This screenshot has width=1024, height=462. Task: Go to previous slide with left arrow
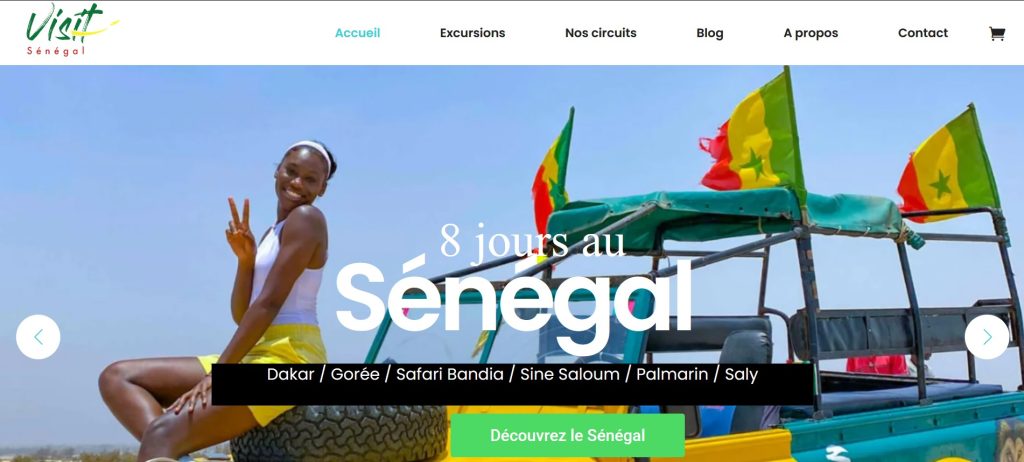click(x=38, y=337)
